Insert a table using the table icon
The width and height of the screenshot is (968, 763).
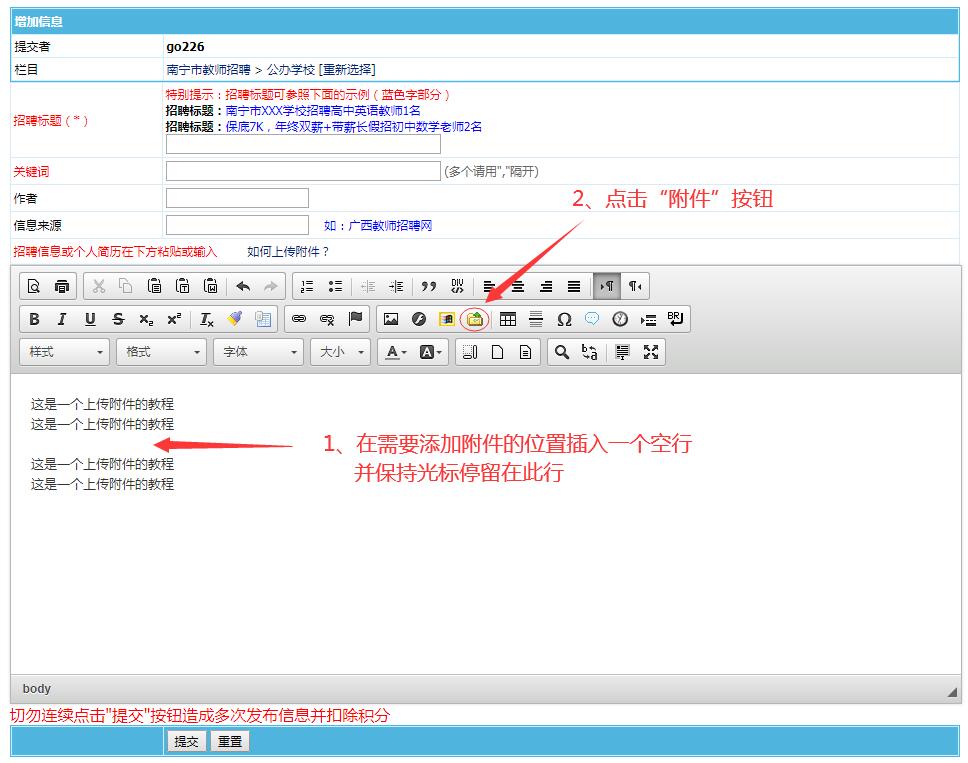(x=508, y=319)
